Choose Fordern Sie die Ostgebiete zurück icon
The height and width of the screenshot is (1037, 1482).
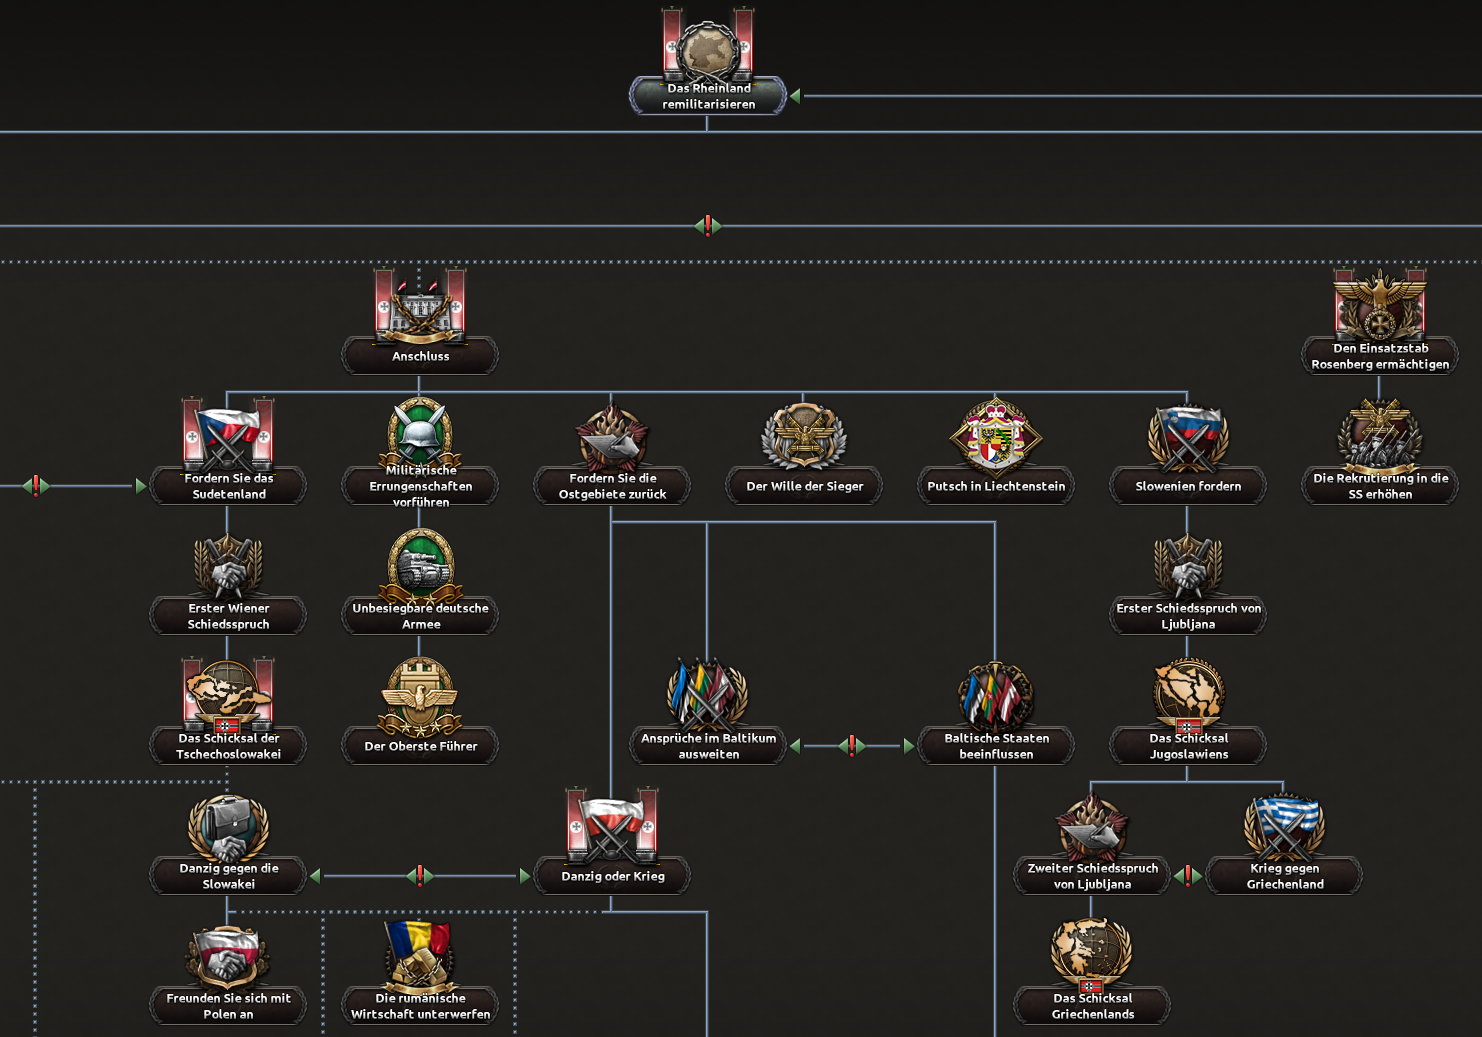[x=612, y=437]
